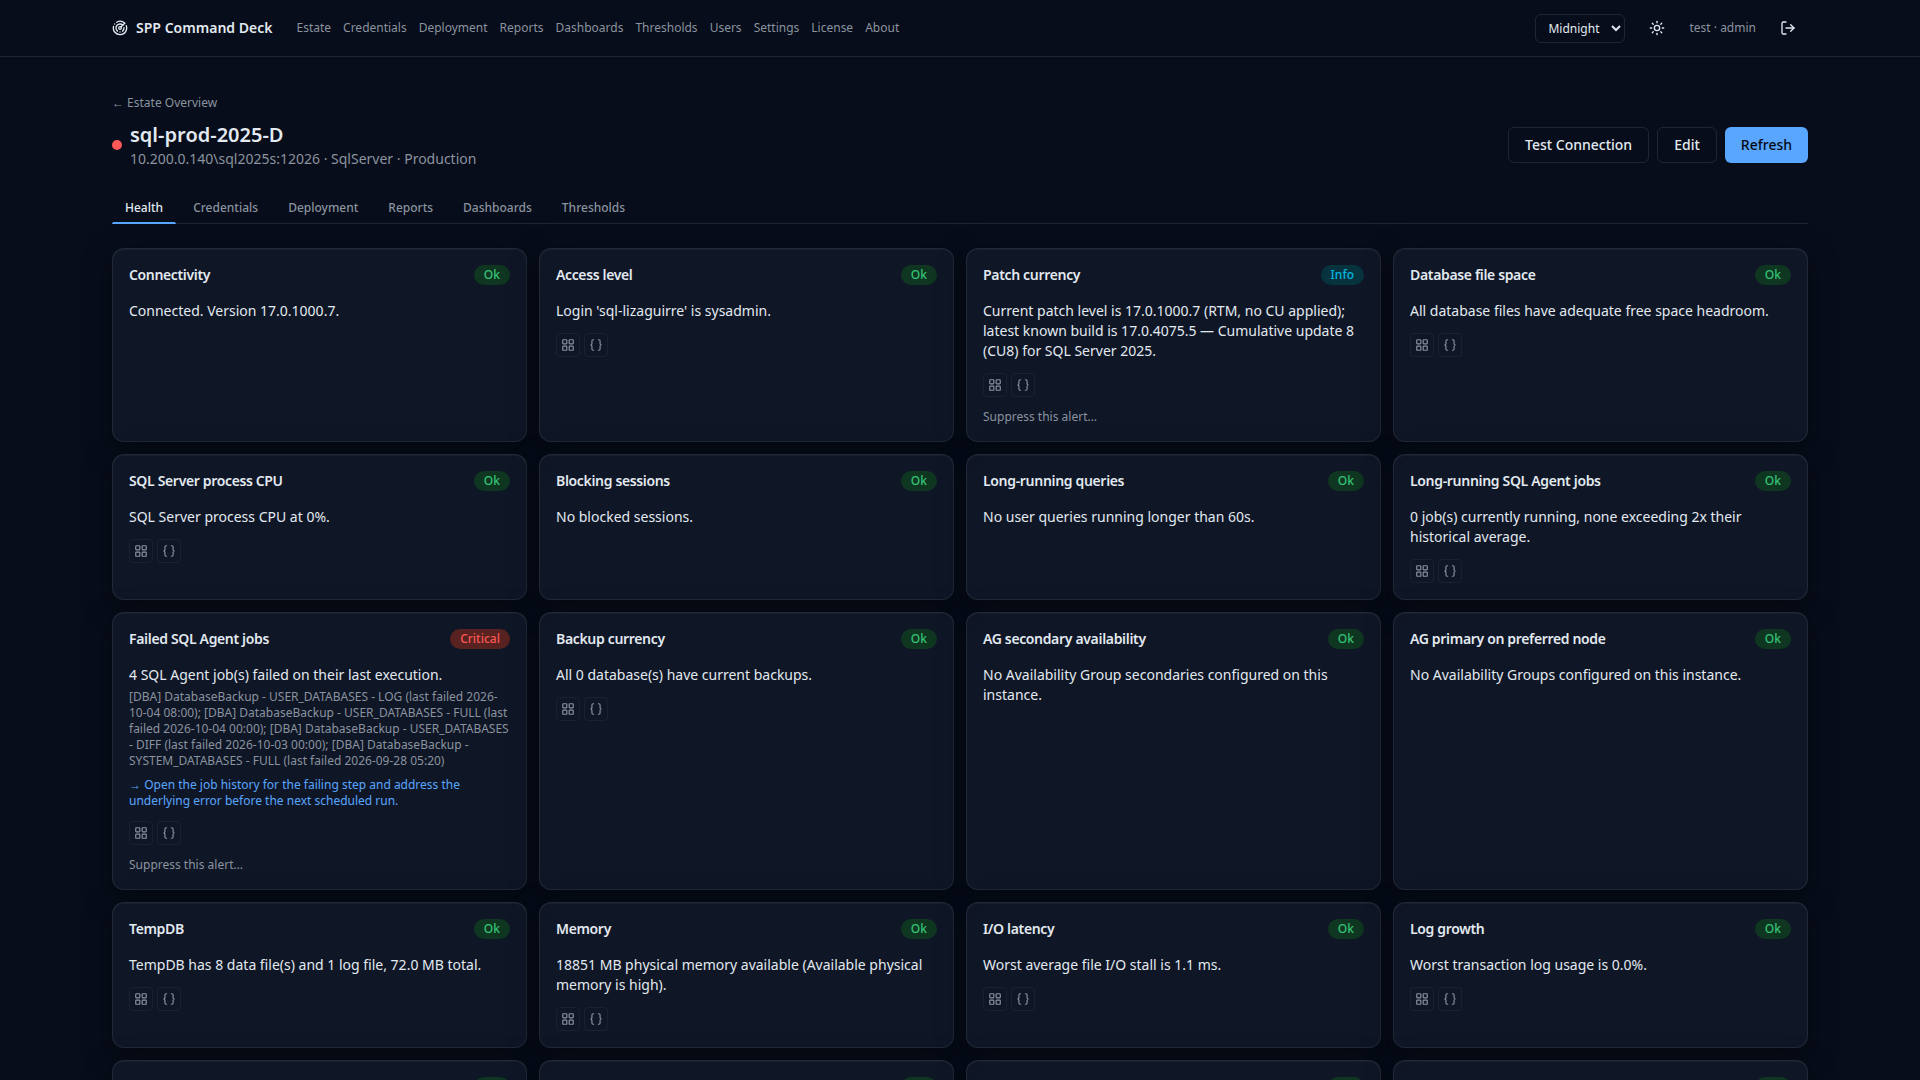The width and height of the screenshot is (1920, 1080).
Task: Open JSON braces icon in Database file space card
Action: 1450,345
